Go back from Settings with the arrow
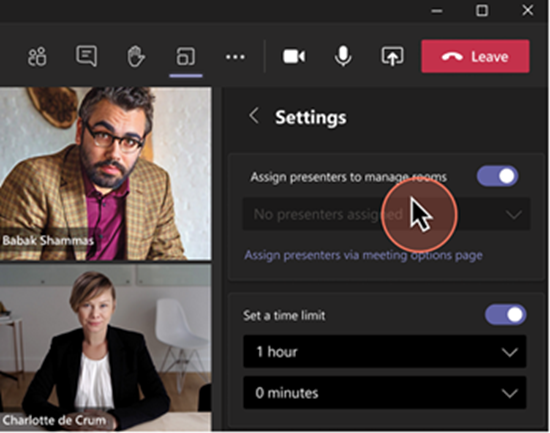 (x=254, y=116)
